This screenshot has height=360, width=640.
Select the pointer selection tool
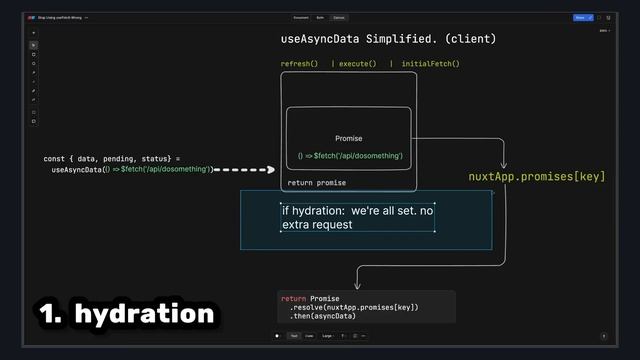33,45
